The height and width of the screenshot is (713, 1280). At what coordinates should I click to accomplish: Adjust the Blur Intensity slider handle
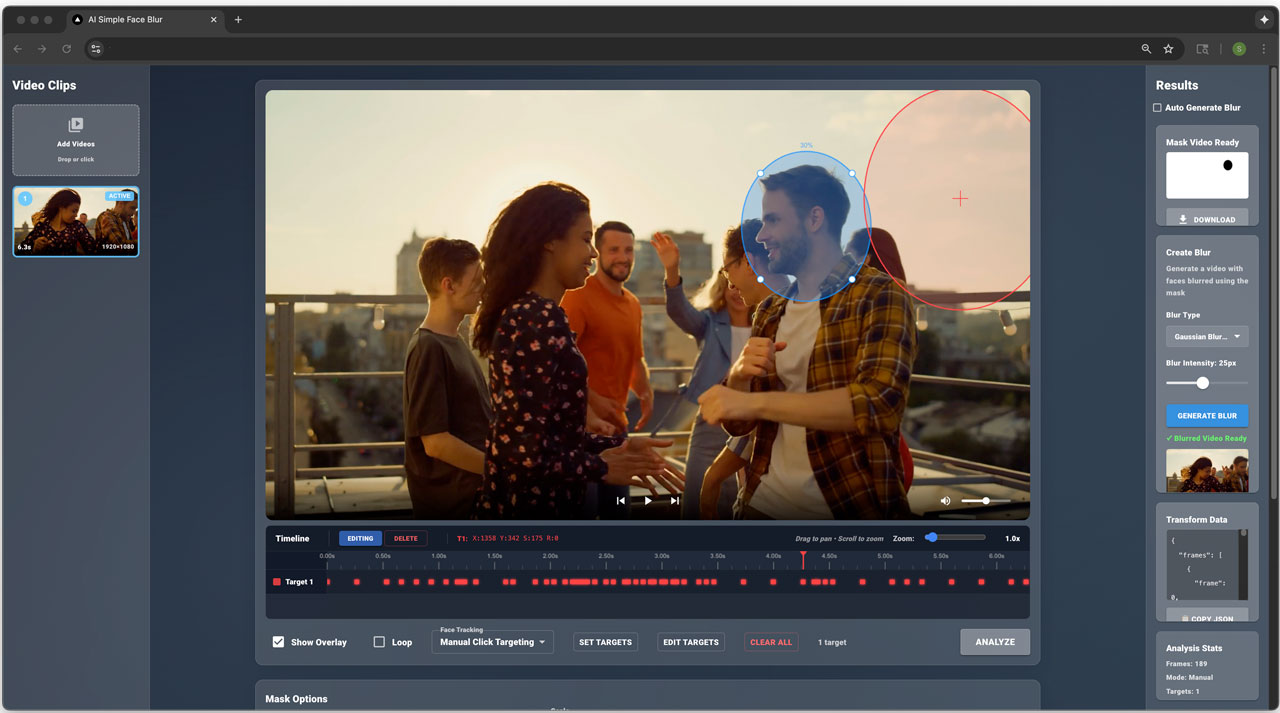coord(1203,383)
